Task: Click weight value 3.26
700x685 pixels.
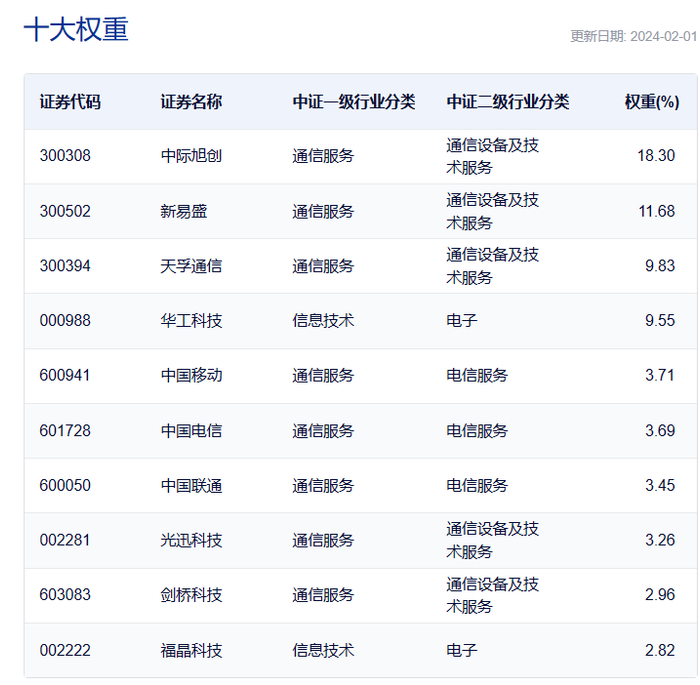Action: pos(660,540)
